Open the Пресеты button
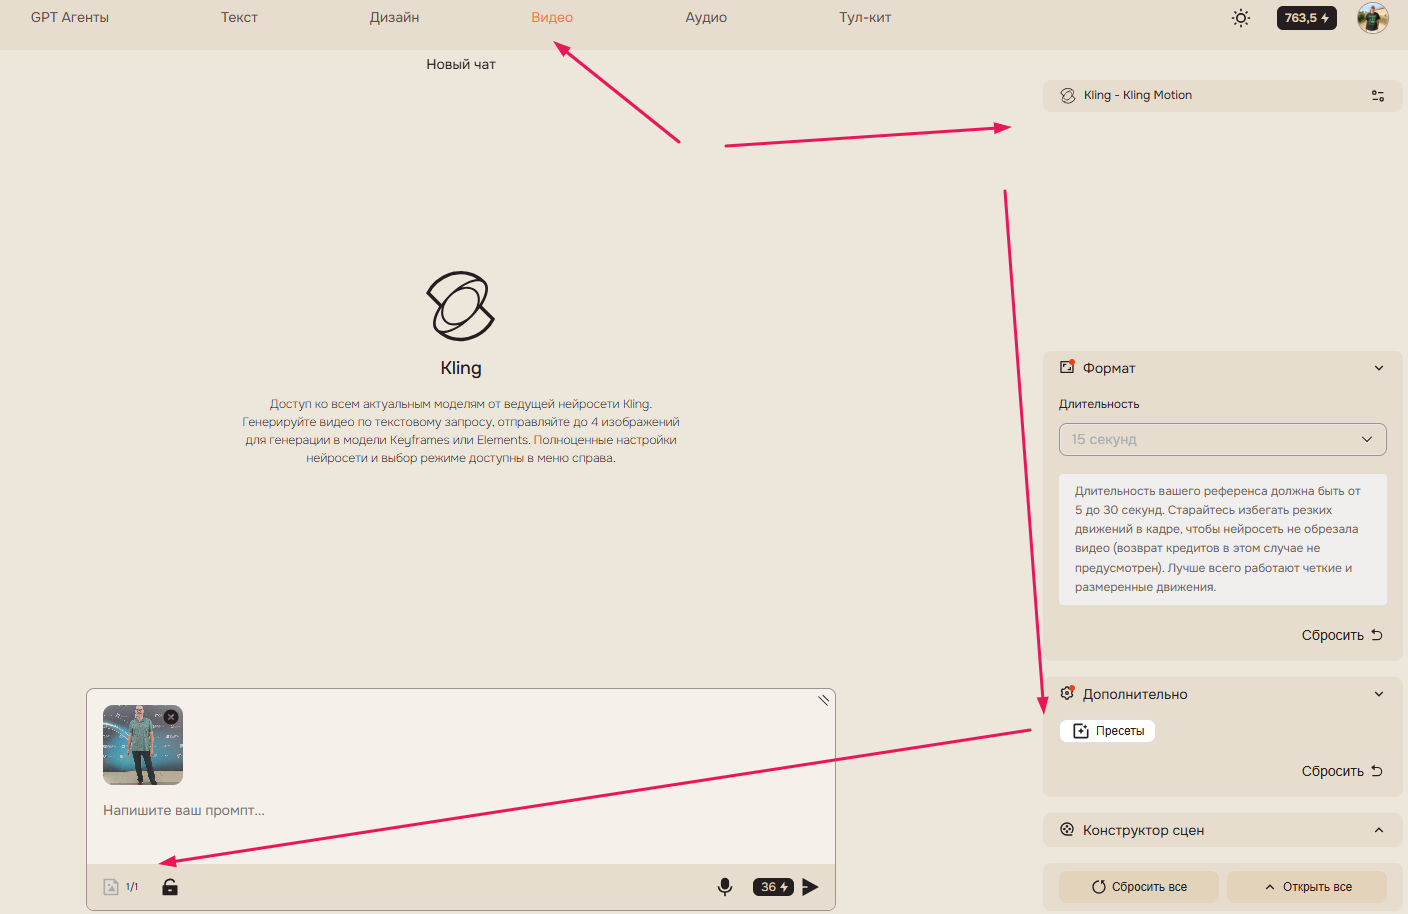Viewport: 1408px width, 914px height. pos(1108,731)
